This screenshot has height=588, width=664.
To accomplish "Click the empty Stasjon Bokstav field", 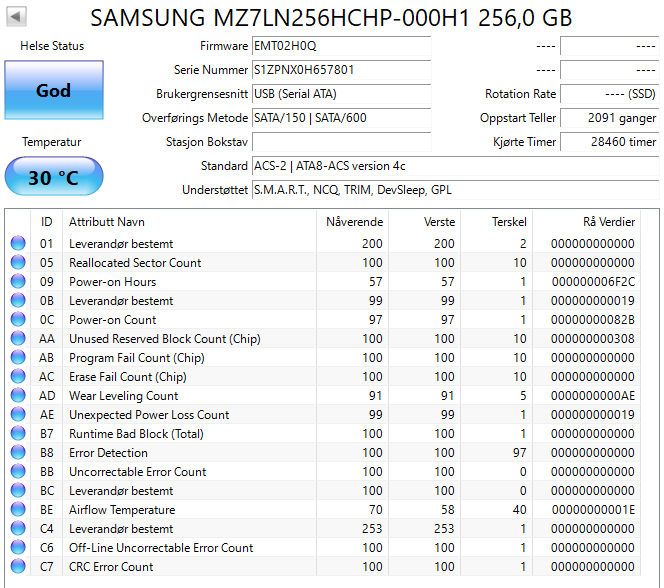I will click(342, 142).
